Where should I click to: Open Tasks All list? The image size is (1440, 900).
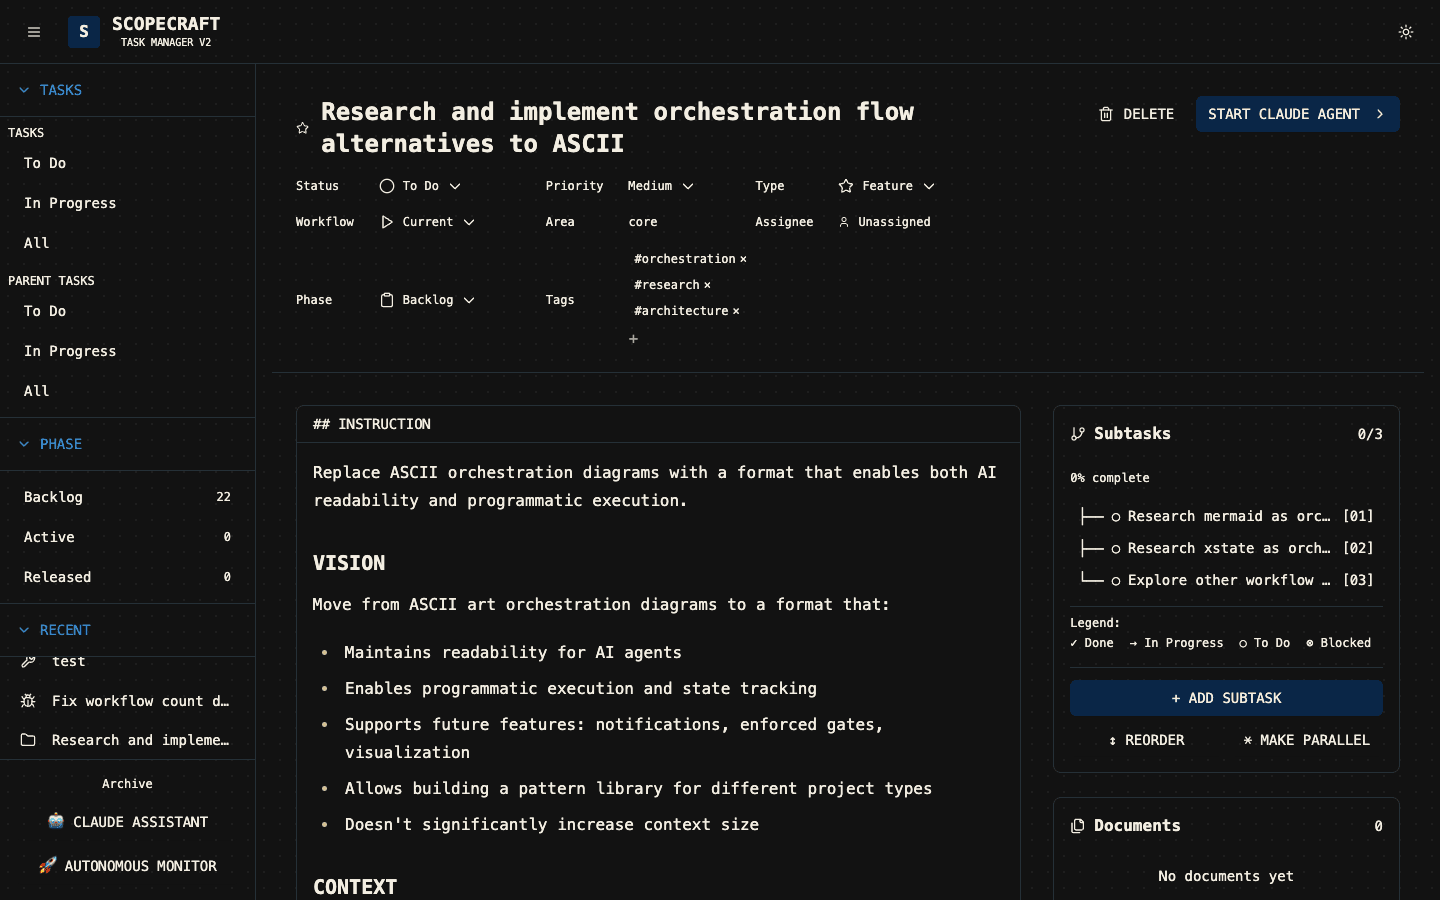[x=127, y=243]
